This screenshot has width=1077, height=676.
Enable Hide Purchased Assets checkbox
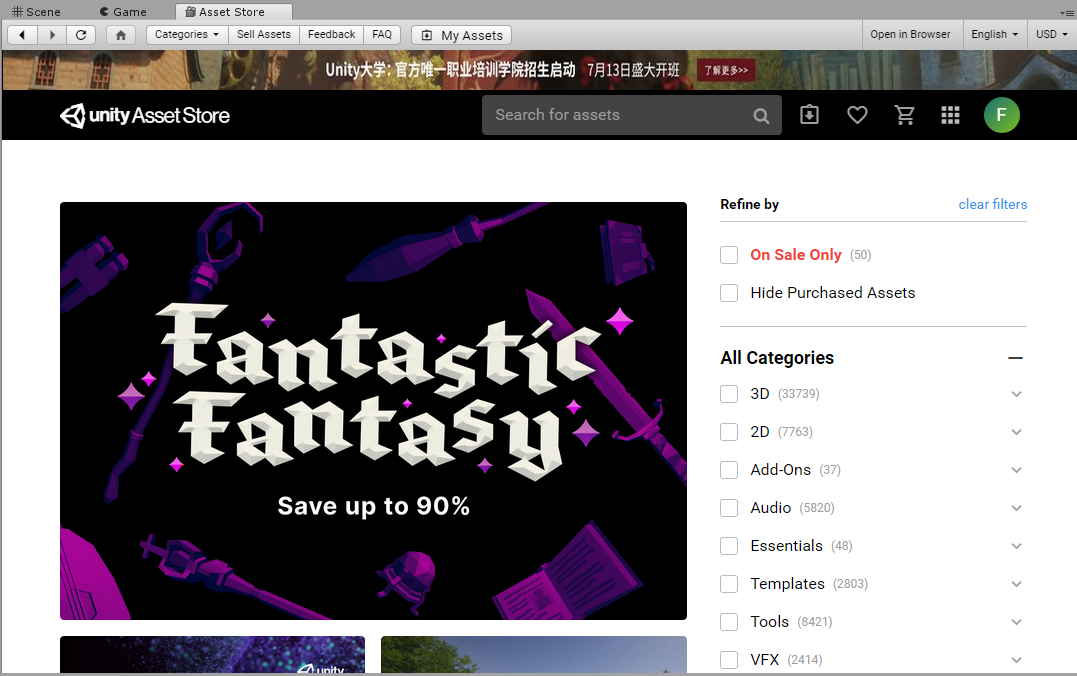click(729, 293)
